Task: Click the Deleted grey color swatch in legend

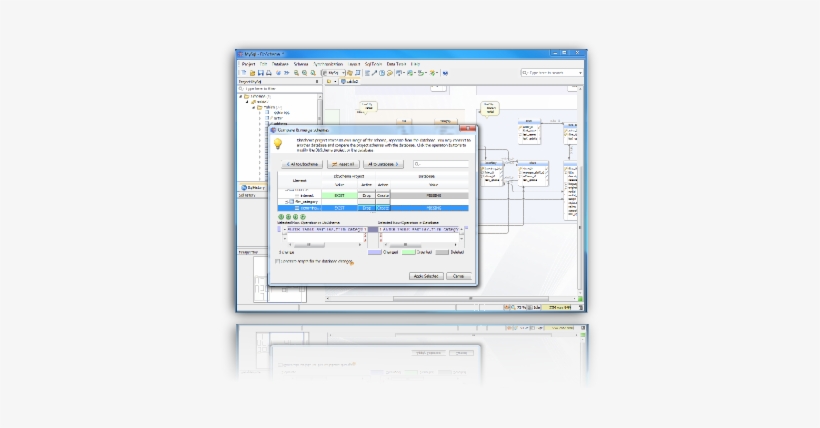Action: pos(442,252)
